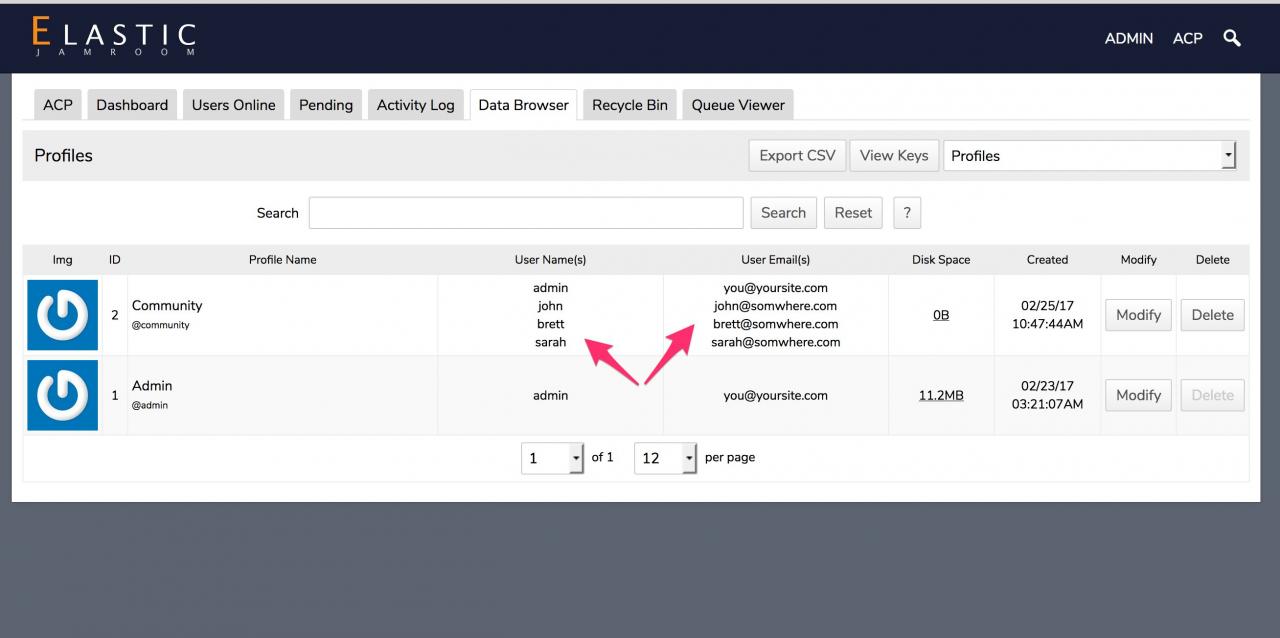Click email john@somwhere.com
Image resolution: width=1280 pixels, height=638 pixels.
pos(775,306)
